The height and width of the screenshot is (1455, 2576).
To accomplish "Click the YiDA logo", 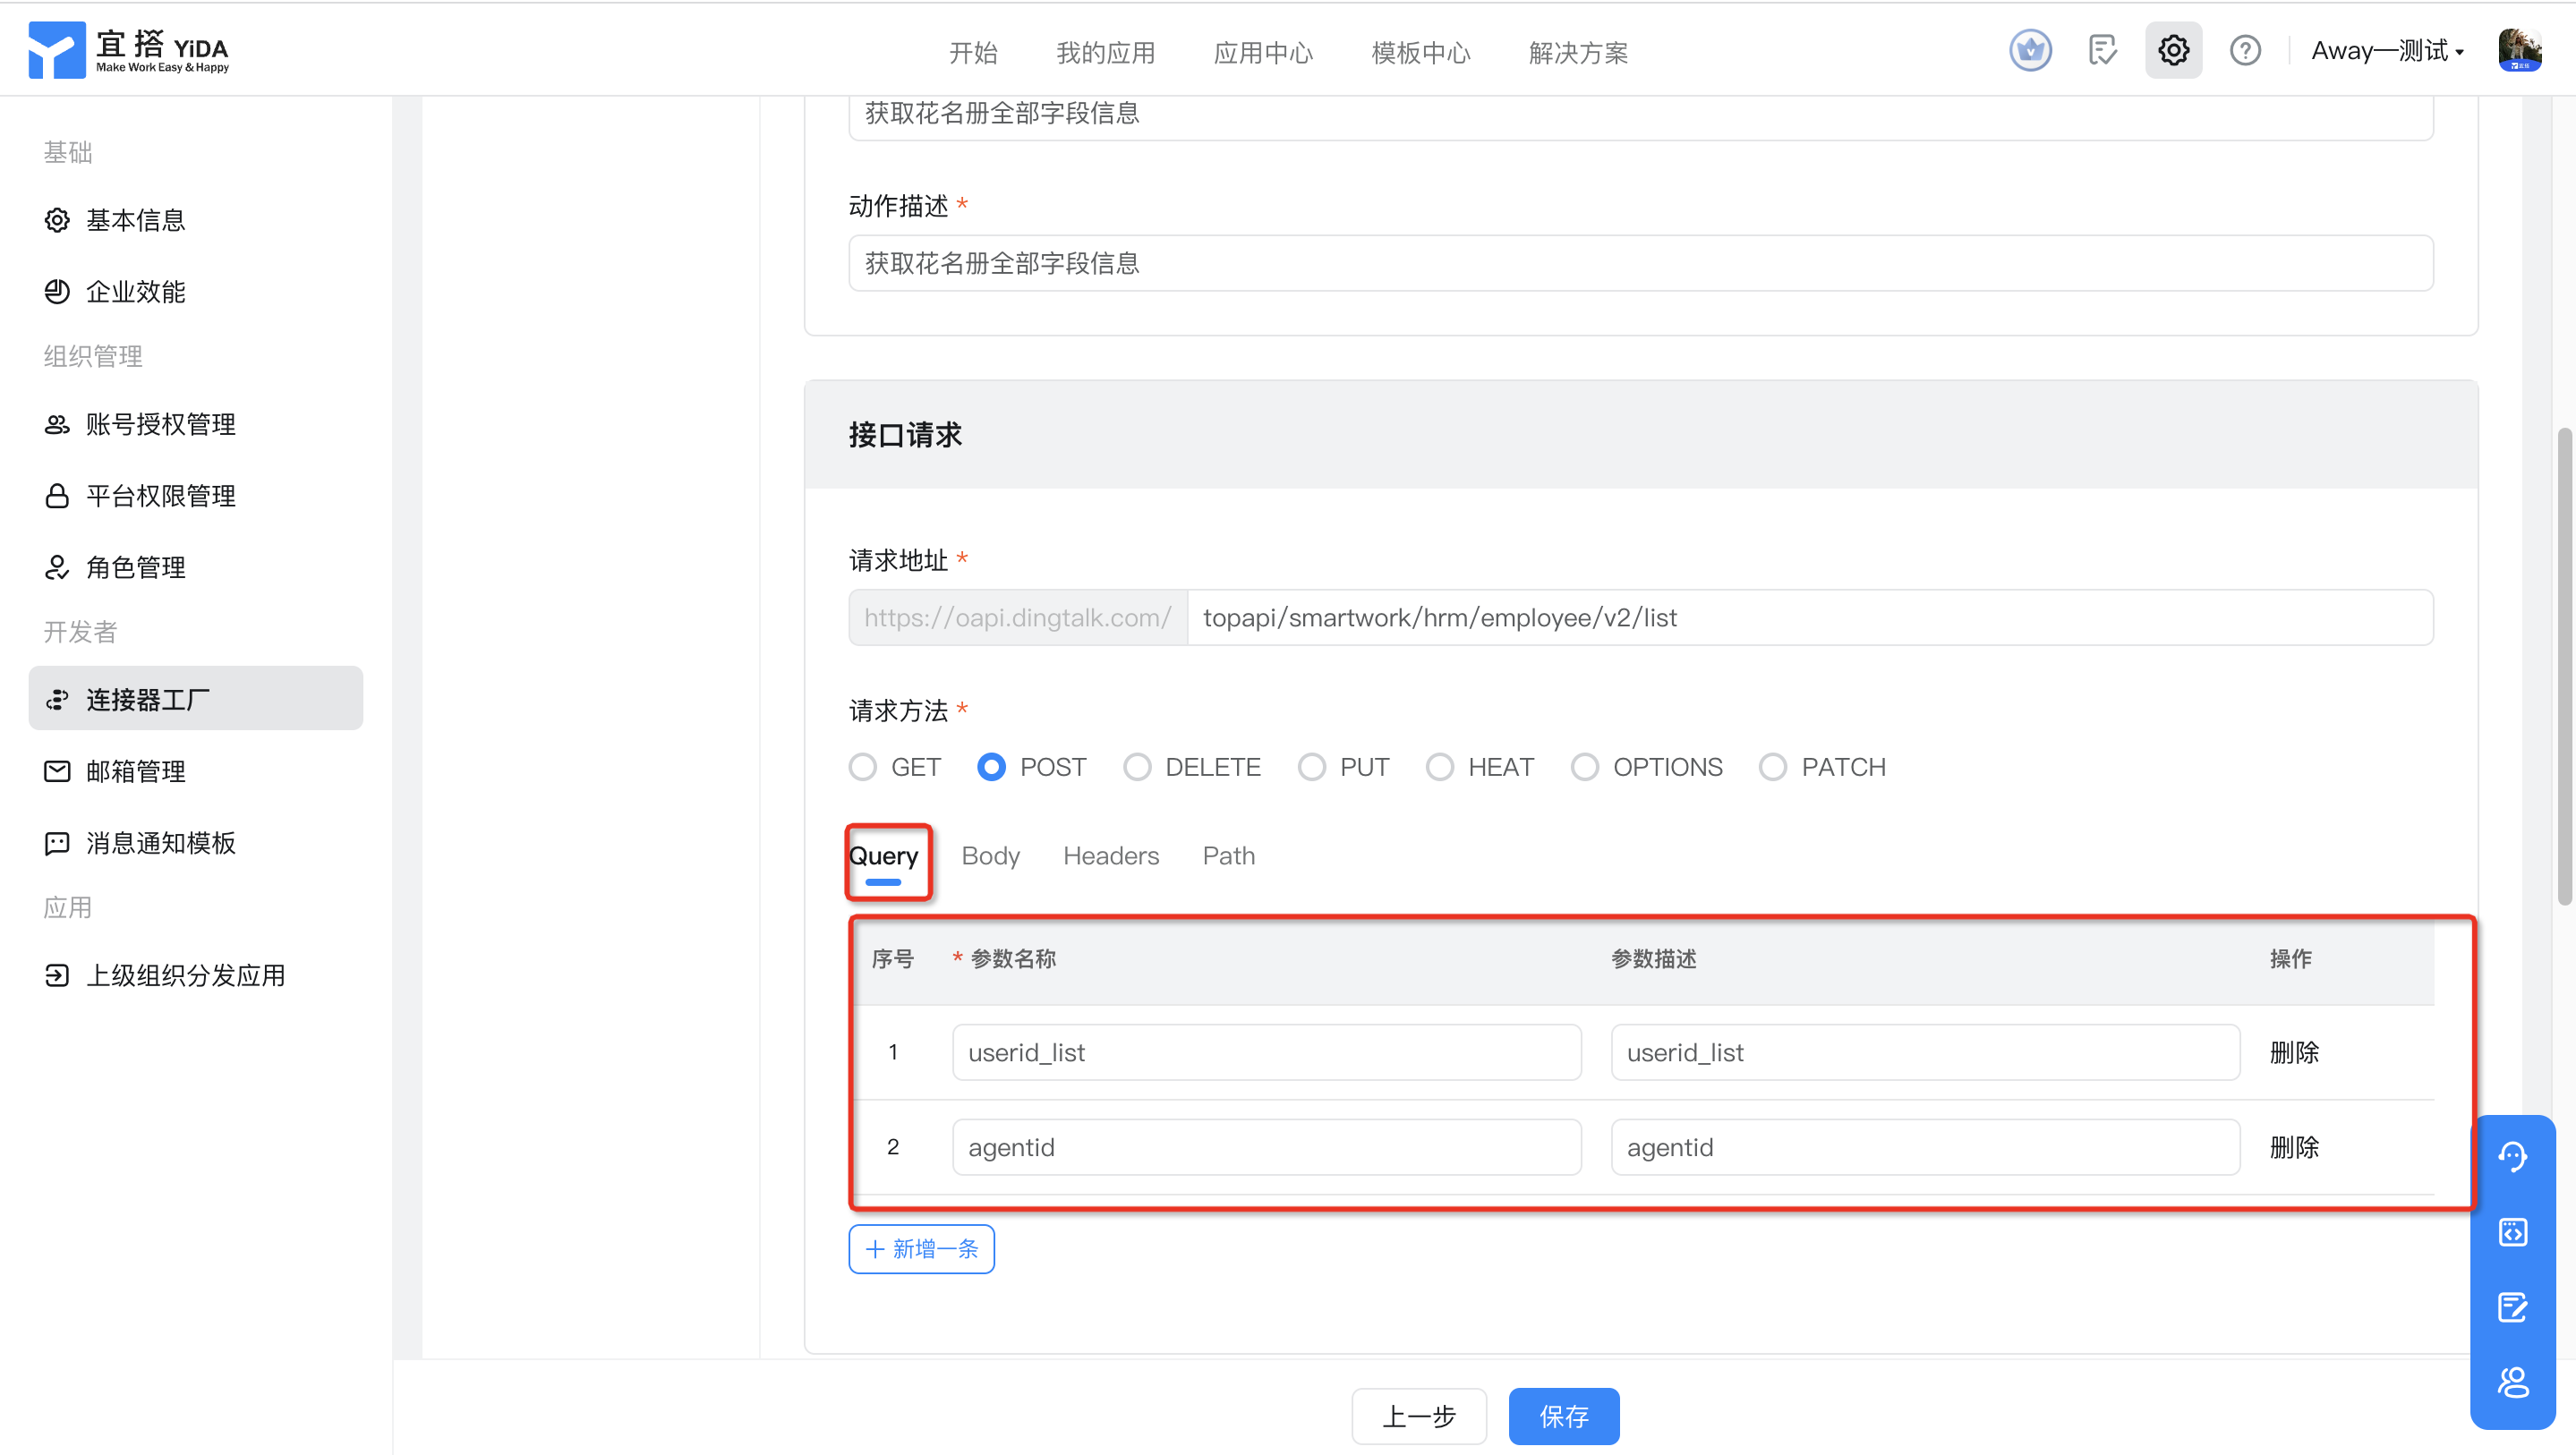I will [x=128, y=49].
